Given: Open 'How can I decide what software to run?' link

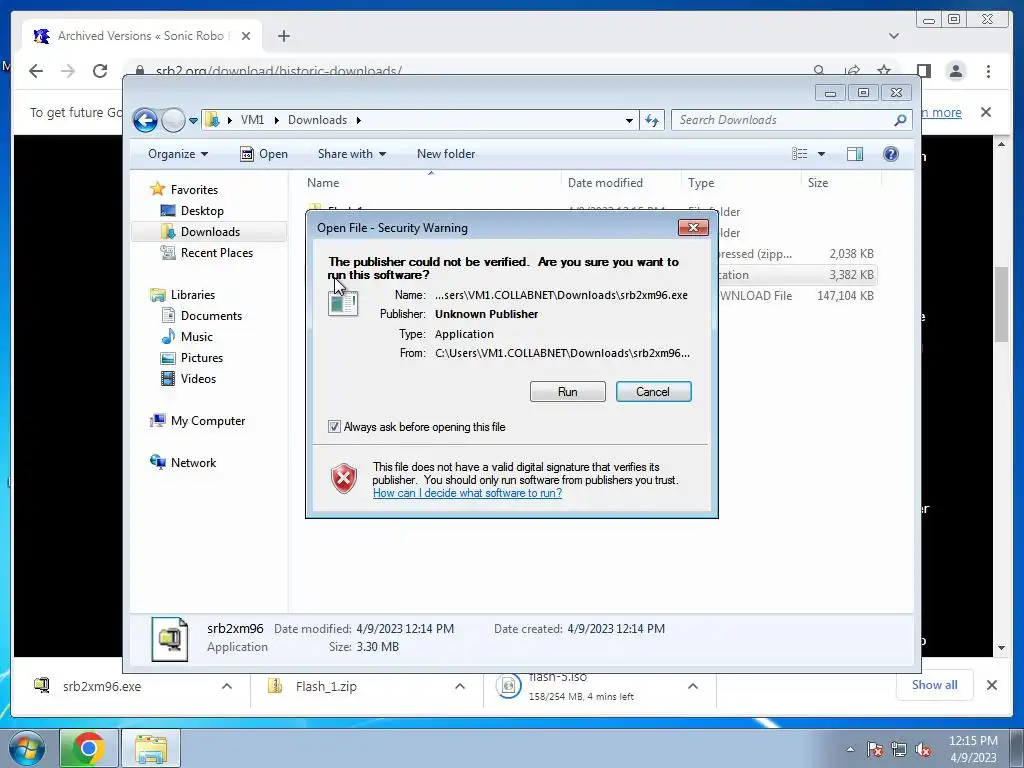Looking at the screenshot, I should 468,493.
